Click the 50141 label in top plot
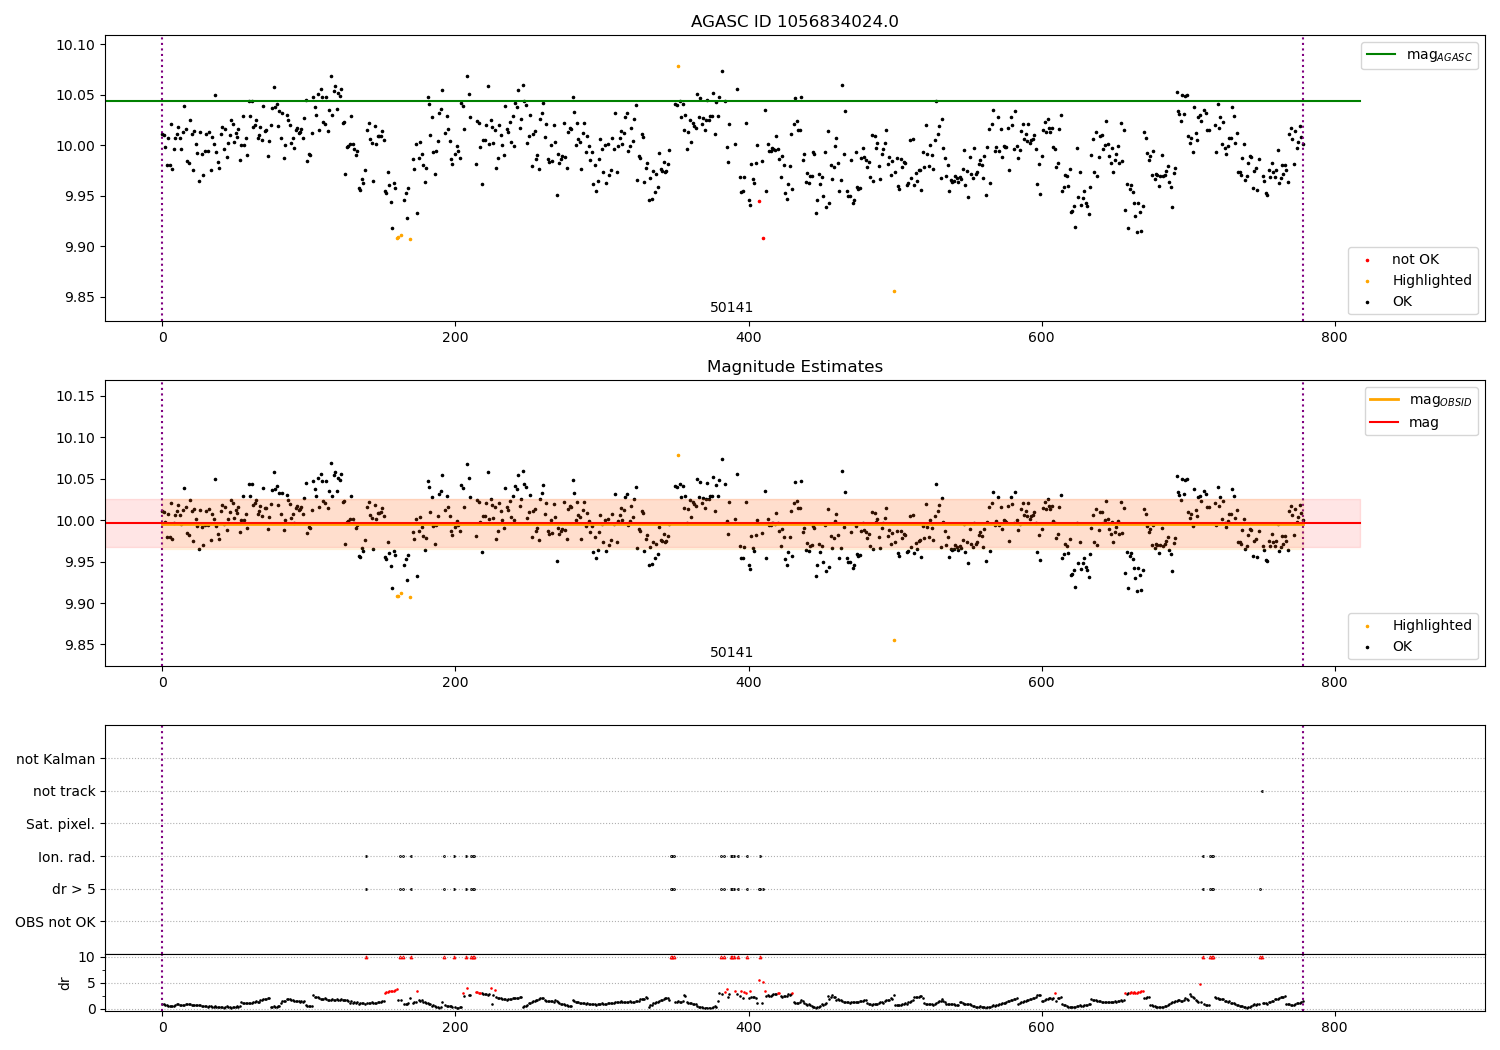Screen dimensions: 1500x1050 [731, 307]
